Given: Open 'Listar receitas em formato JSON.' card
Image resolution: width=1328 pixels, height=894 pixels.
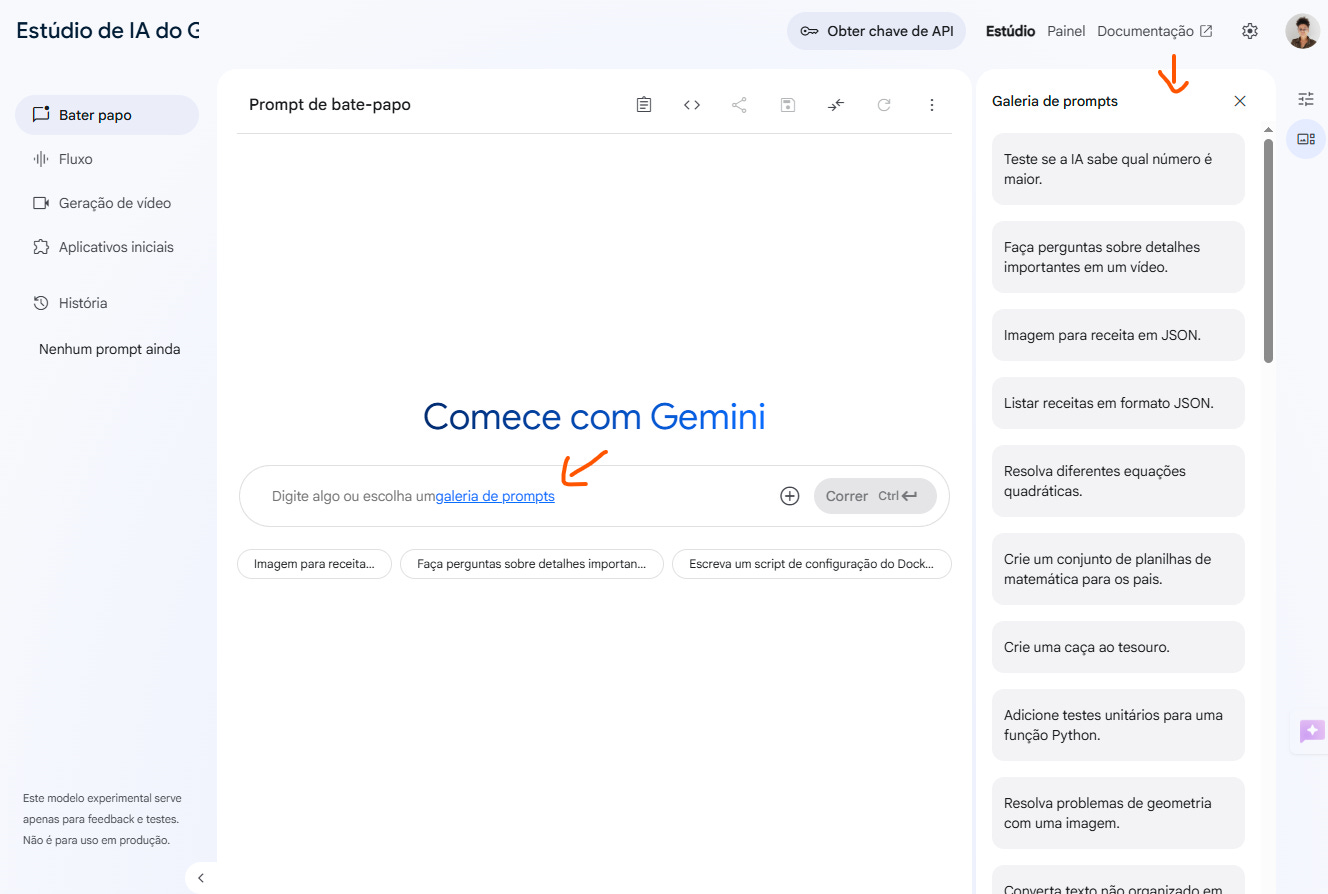Looking at the screenshot, I should tap(1118, 403).
